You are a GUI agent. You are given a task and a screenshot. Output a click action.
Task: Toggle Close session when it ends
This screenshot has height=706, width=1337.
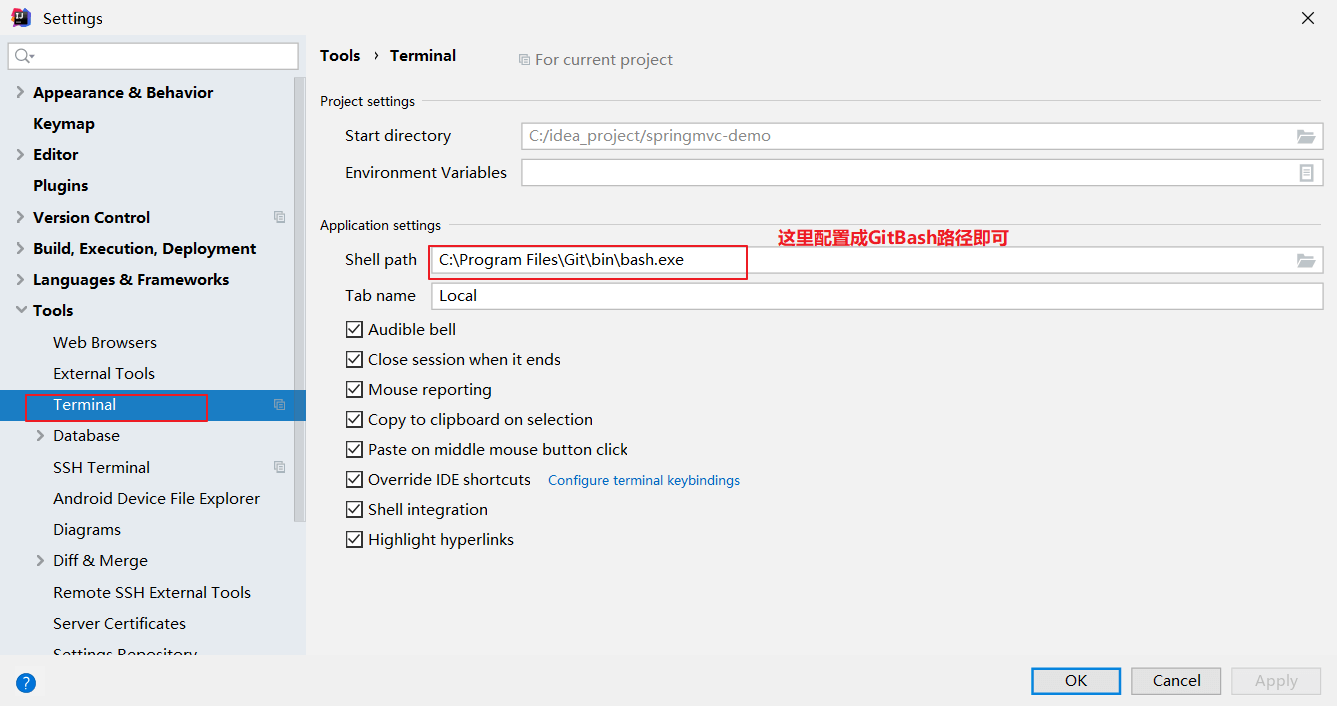[x=354, y=359]
